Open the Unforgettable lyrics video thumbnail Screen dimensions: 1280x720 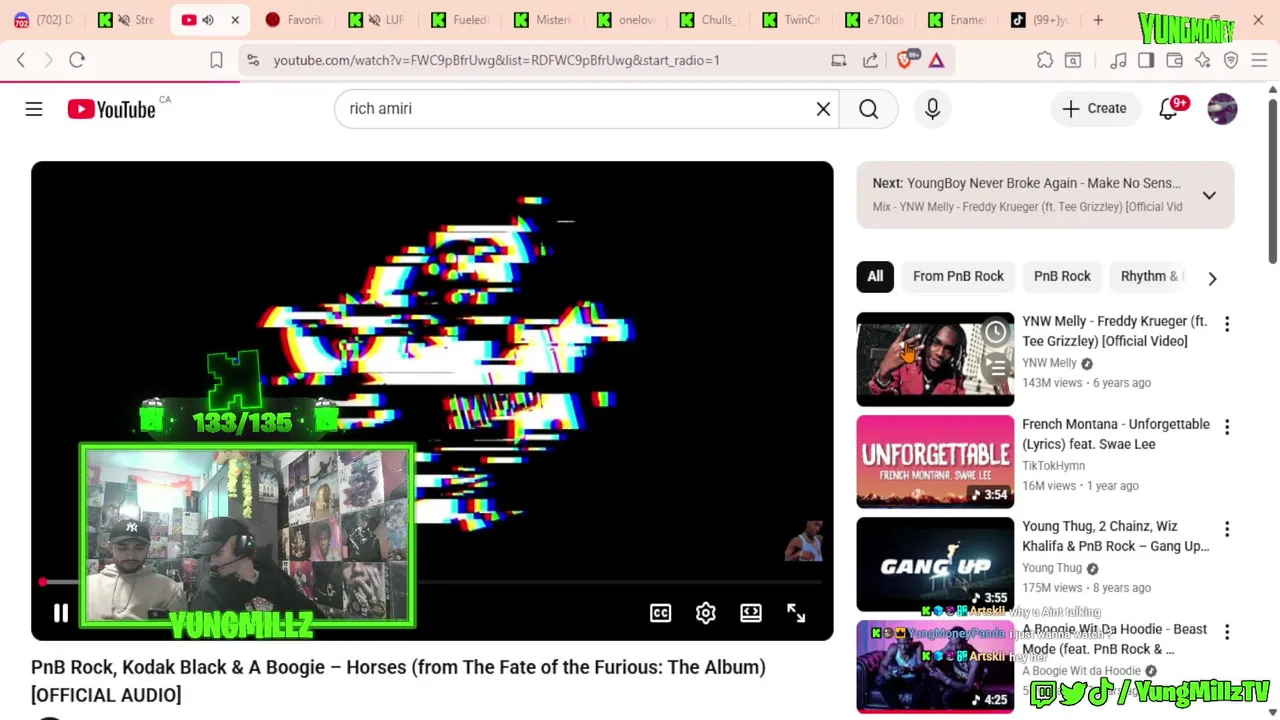coord(935,462)
